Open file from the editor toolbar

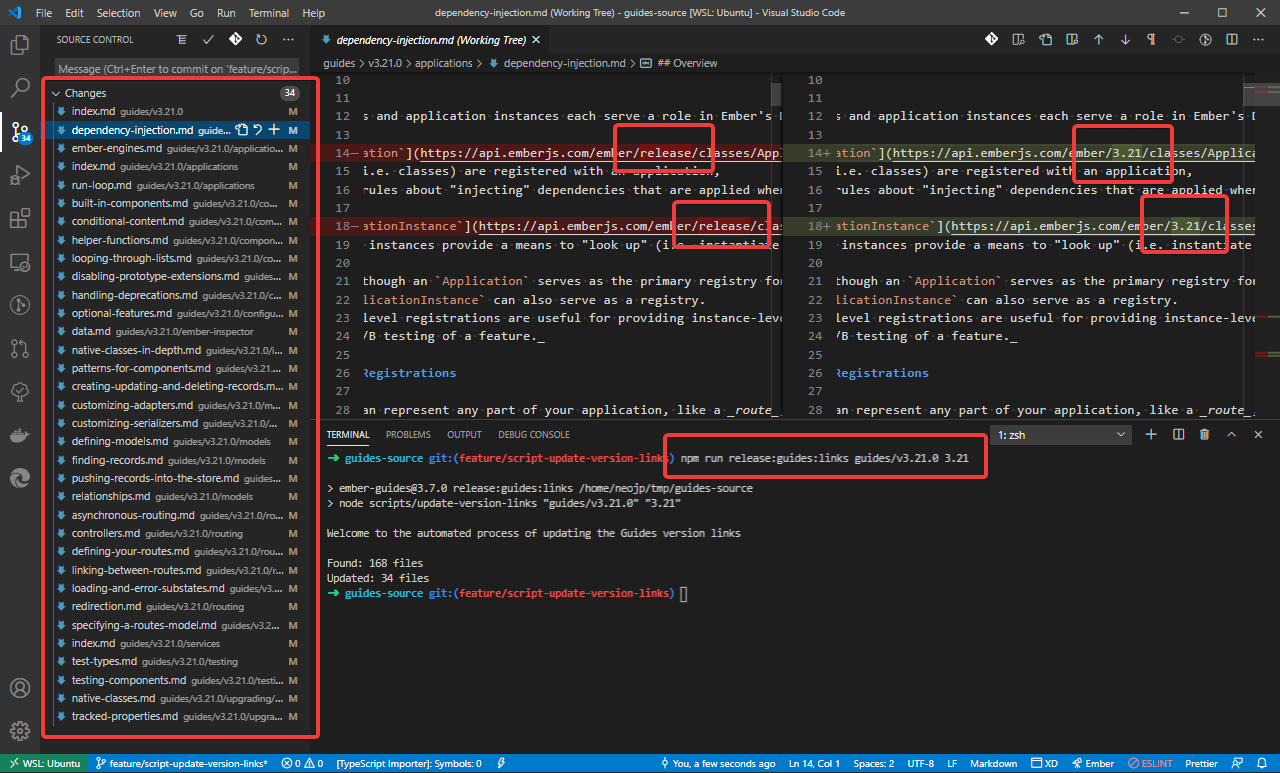(x=1045, y=40)
